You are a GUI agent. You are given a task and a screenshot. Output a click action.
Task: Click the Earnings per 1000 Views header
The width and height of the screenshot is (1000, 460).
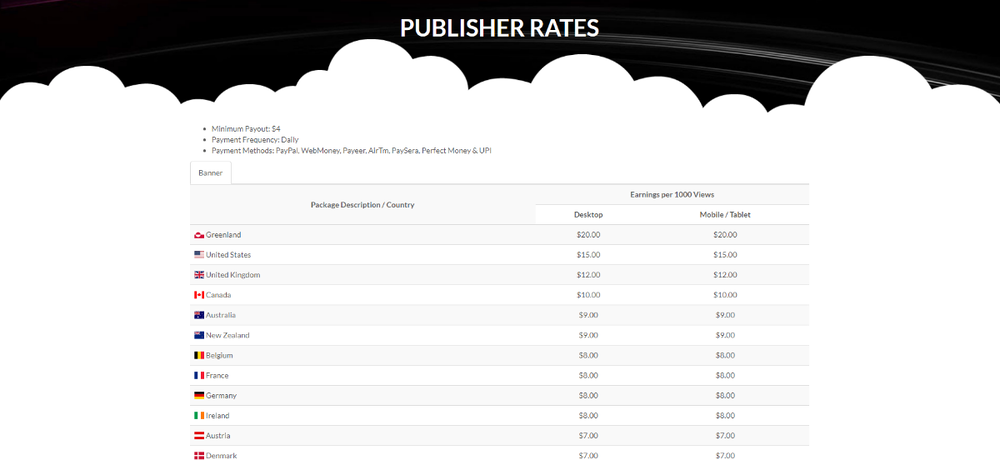click(x=672, y=194)
